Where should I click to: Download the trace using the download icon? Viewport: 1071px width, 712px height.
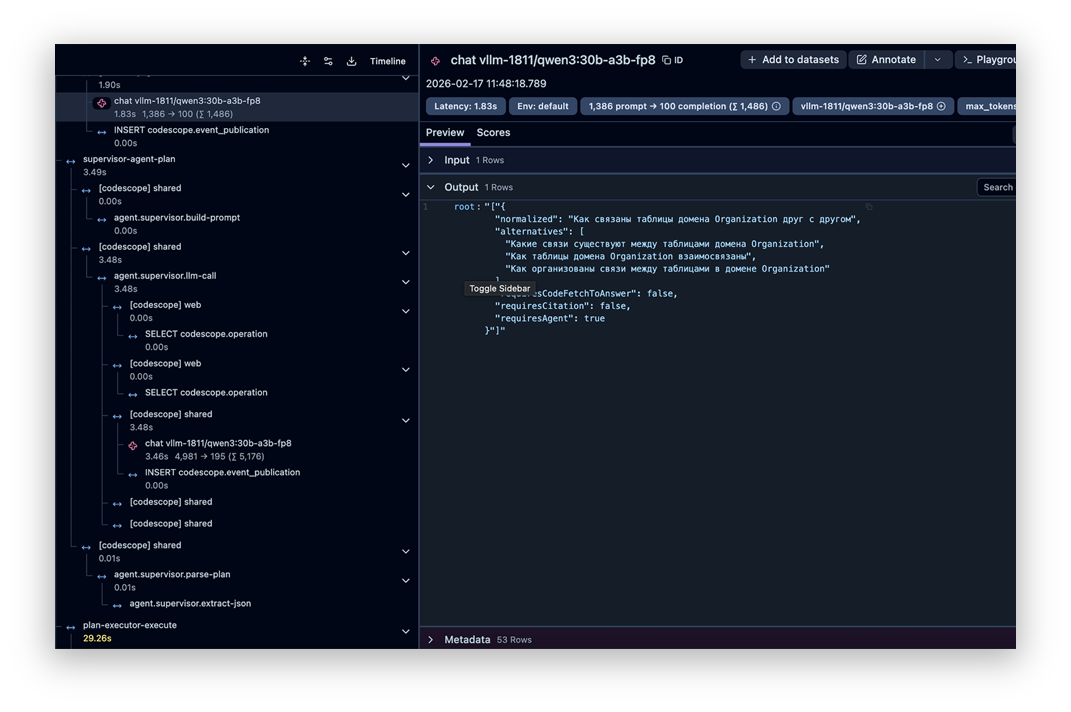352,61
